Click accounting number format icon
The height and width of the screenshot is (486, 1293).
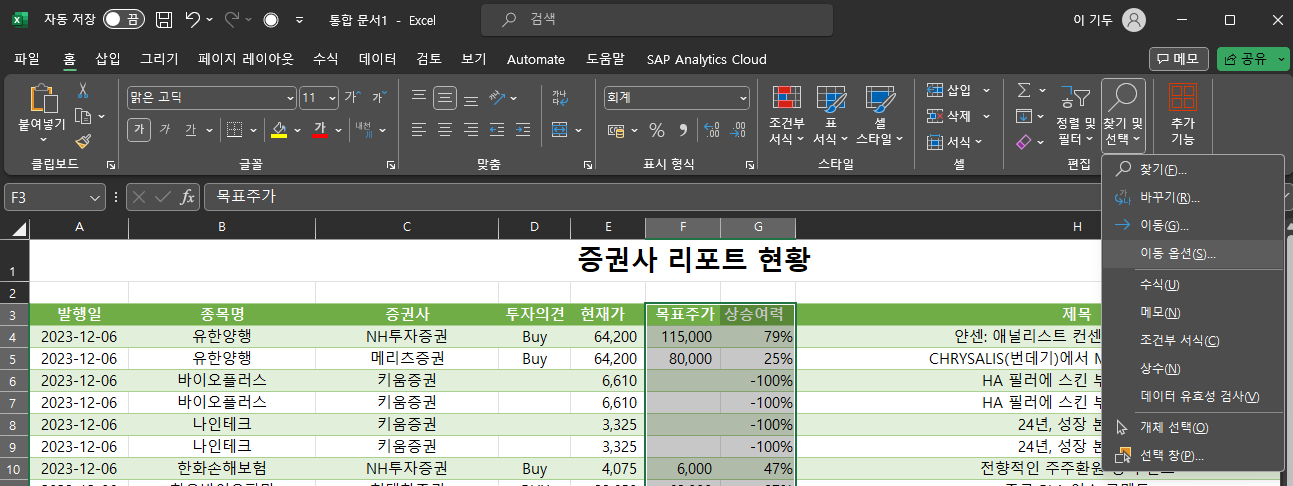pyautogui.click(x=617, y=130)
